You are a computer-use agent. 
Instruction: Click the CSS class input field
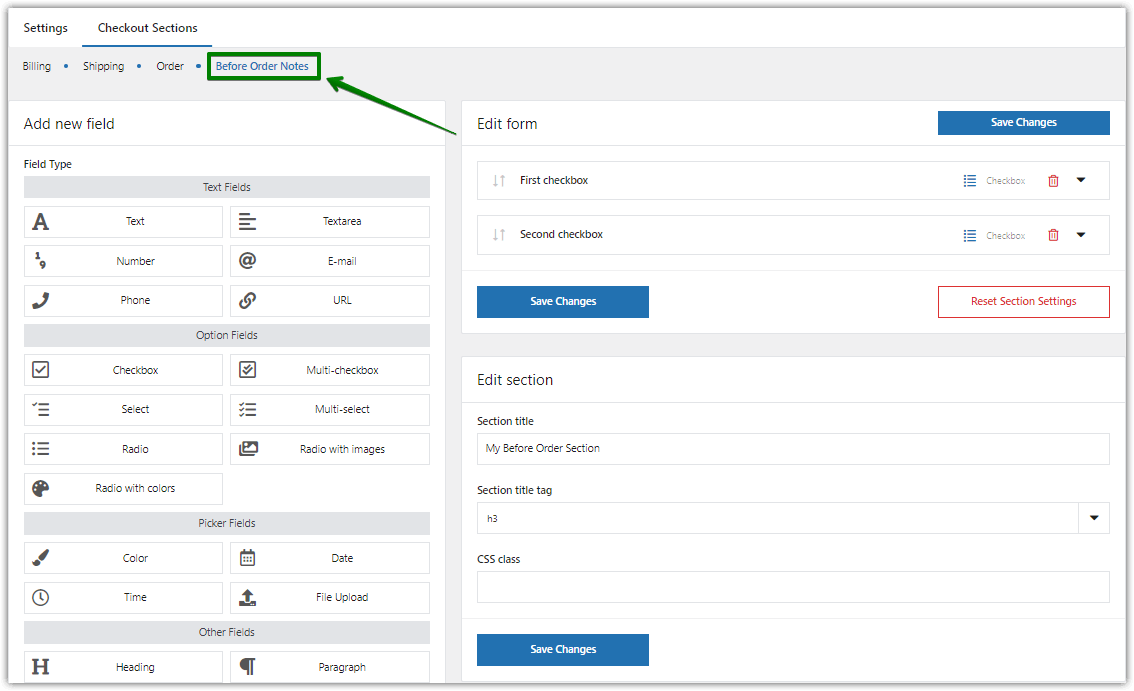(793, 587)
